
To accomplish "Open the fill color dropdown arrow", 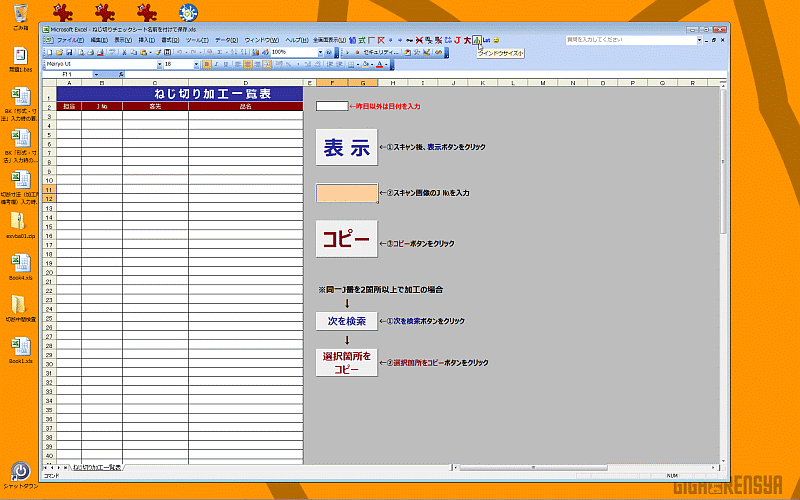I will point(372,64).
